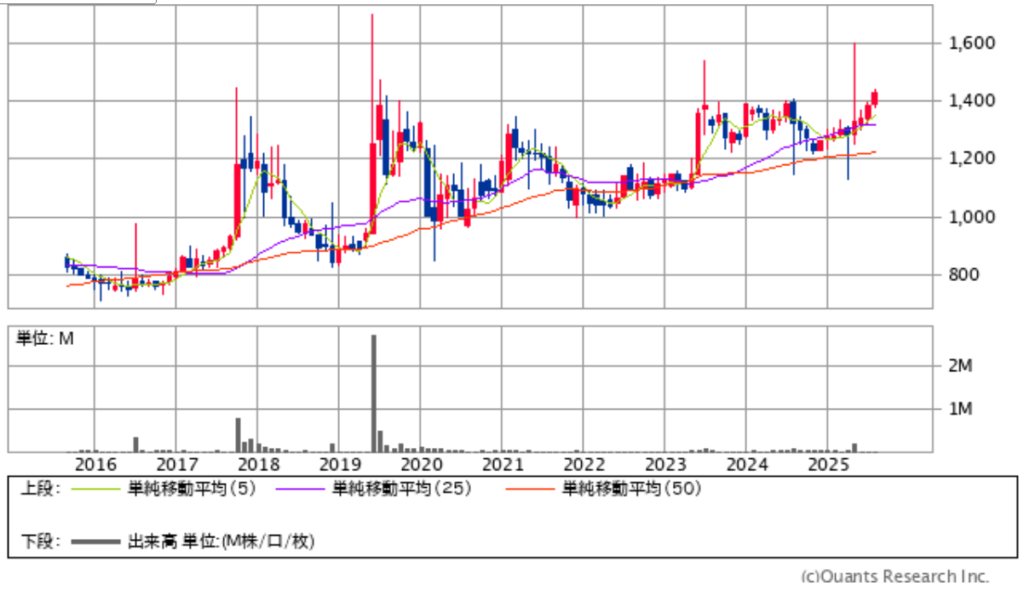The width and height of the screenshot is (1024, 591).
Task: Click the 2017 year label on x-axis
Action: [x=177, y=465]
